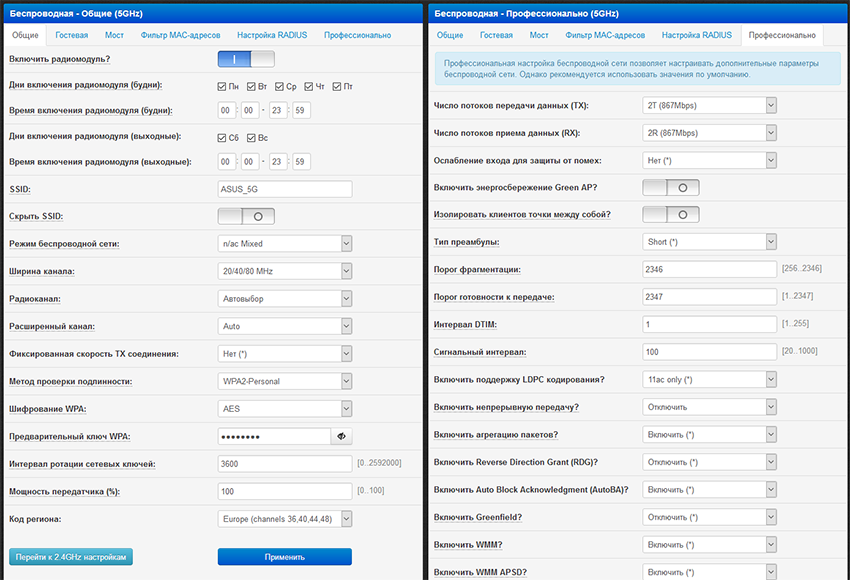Uncheck the Вт weekday checkbox
850x580 pixels.
[251, 86]
